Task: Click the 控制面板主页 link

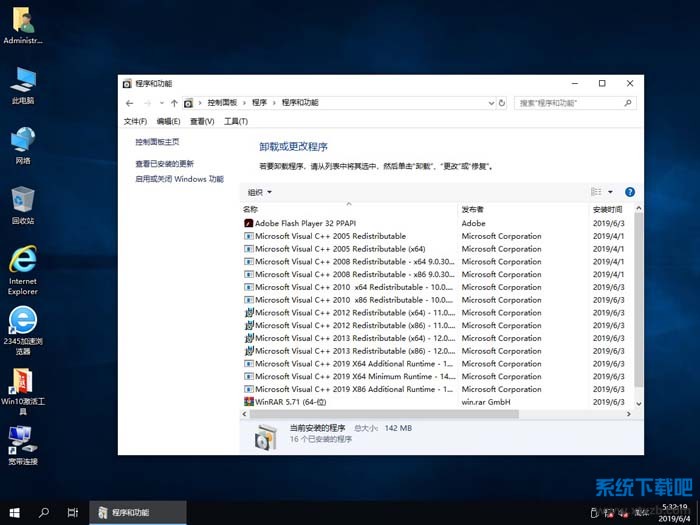Action: tap(157, 143)
